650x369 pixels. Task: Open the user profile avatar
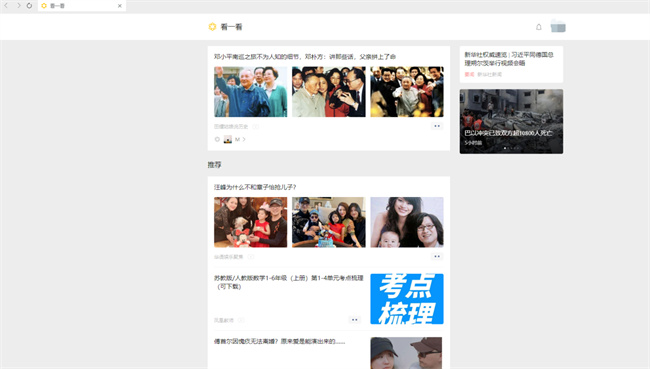click(558, 26)
